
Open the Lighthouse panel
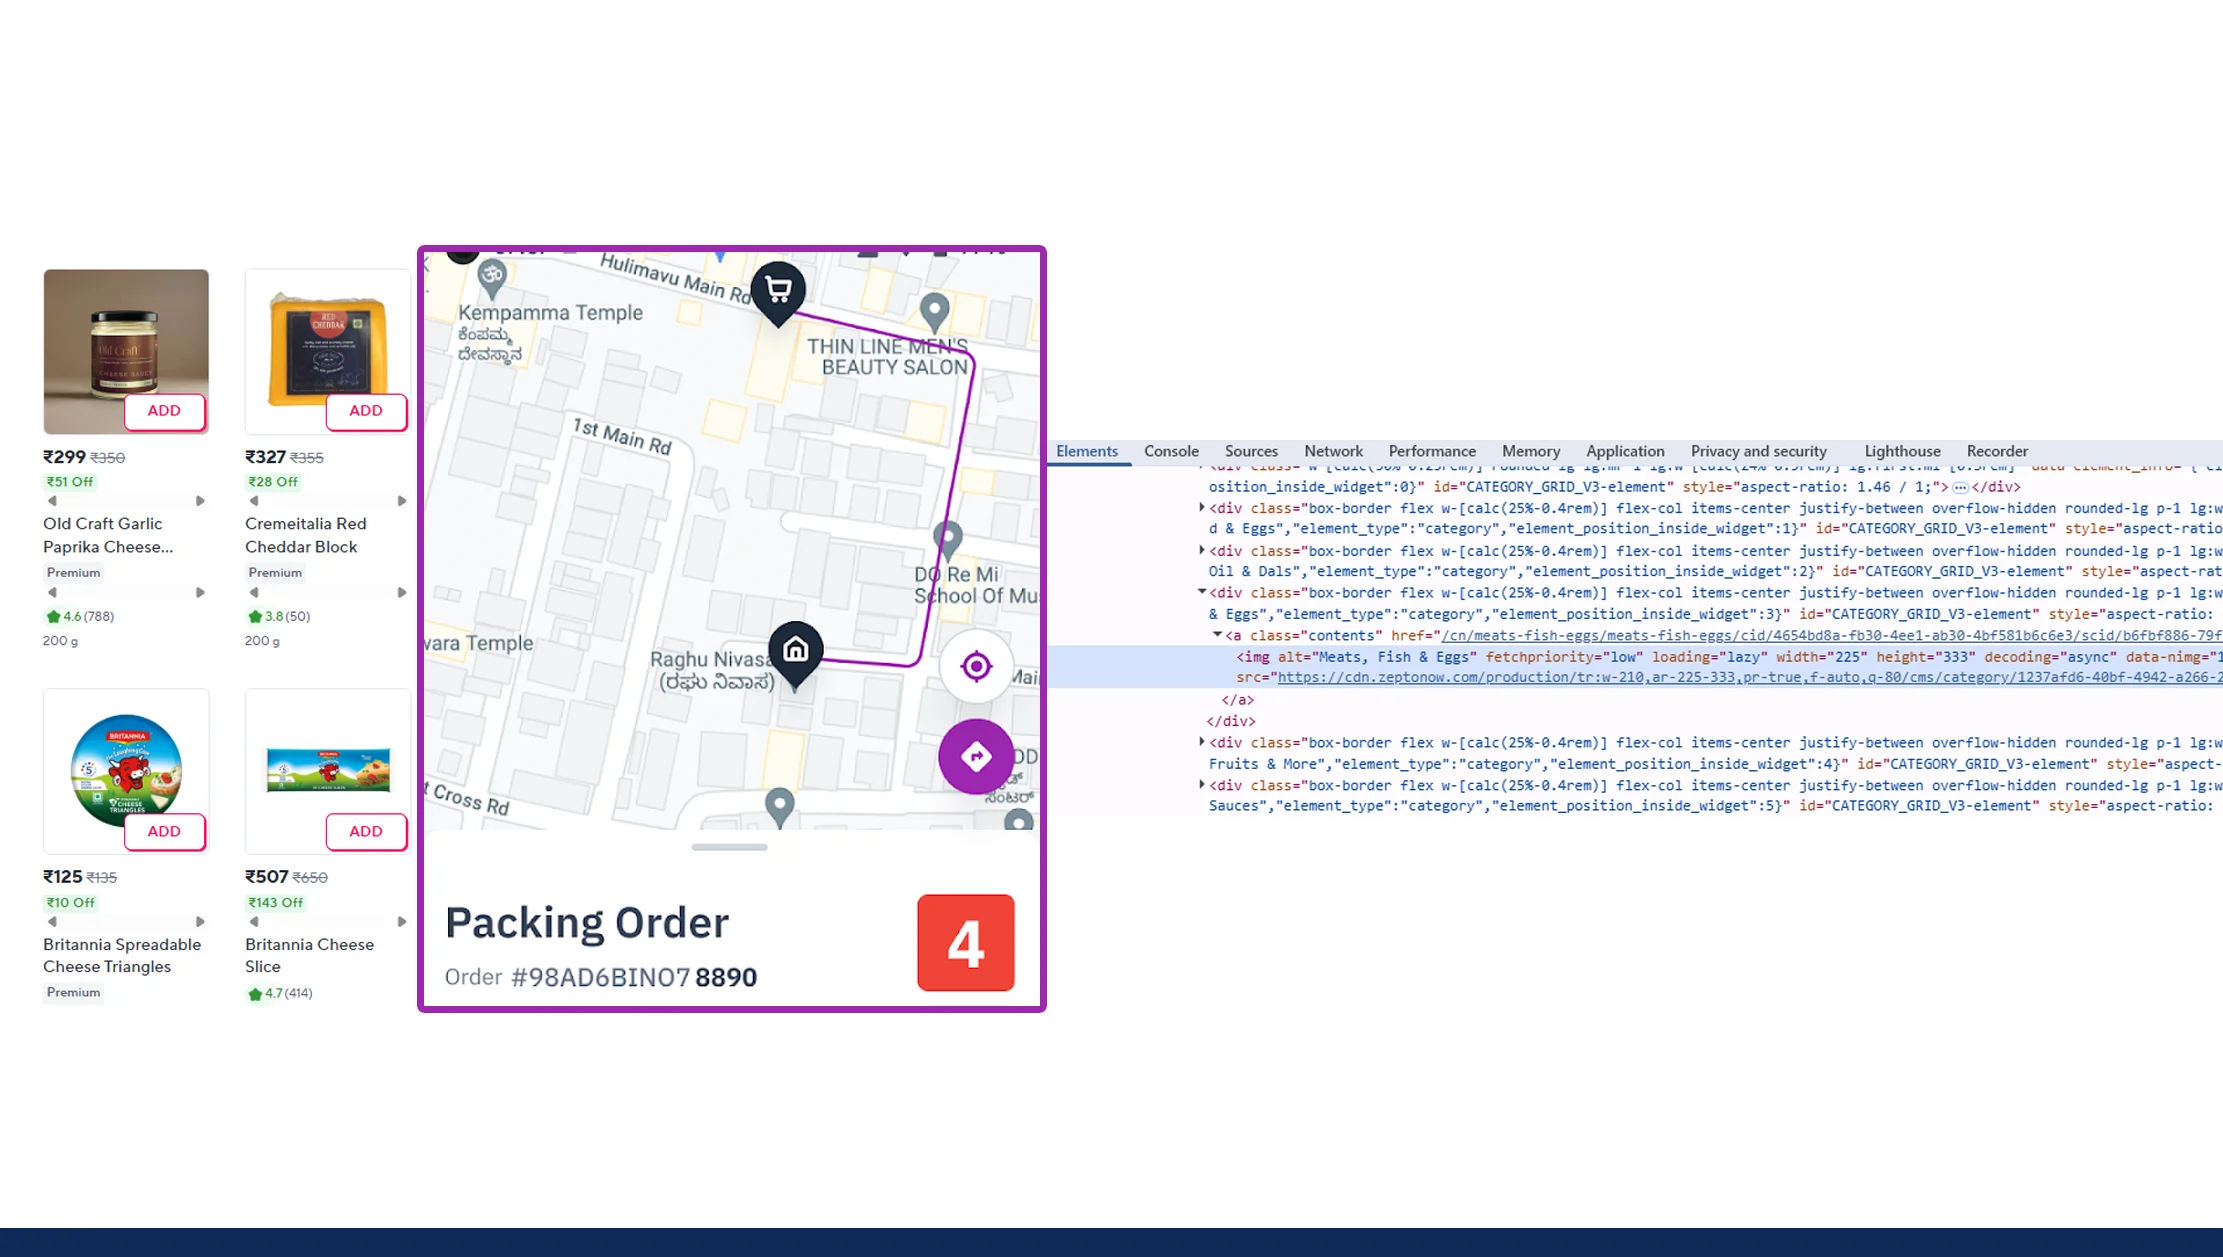pyautogui.click(x=1901, y=450)
